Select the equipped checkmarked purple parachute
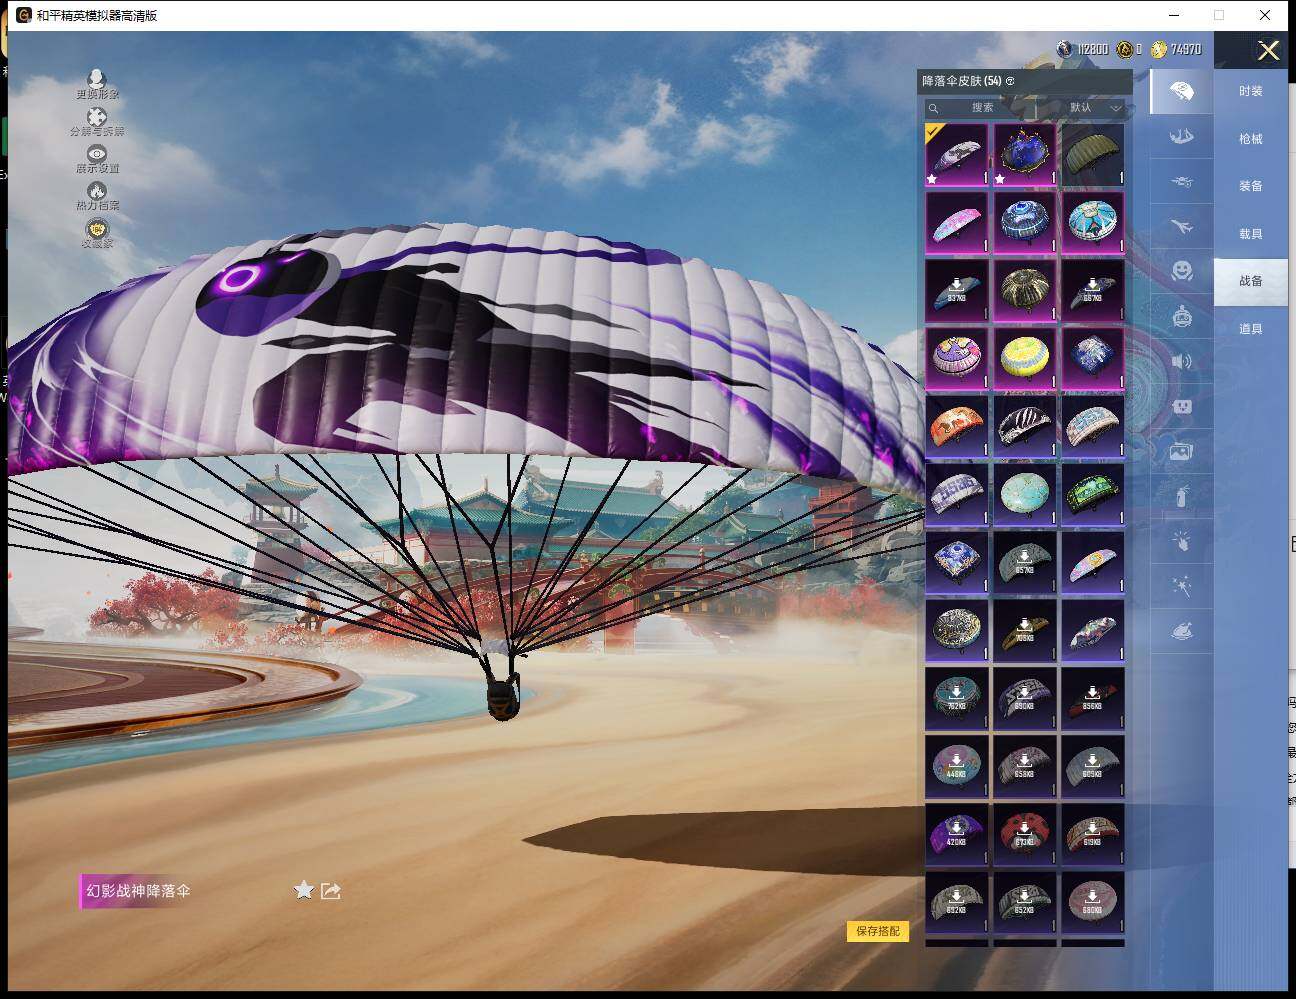Image resolution: width=1296 pixels, height=999 pixels. [956, 155]
